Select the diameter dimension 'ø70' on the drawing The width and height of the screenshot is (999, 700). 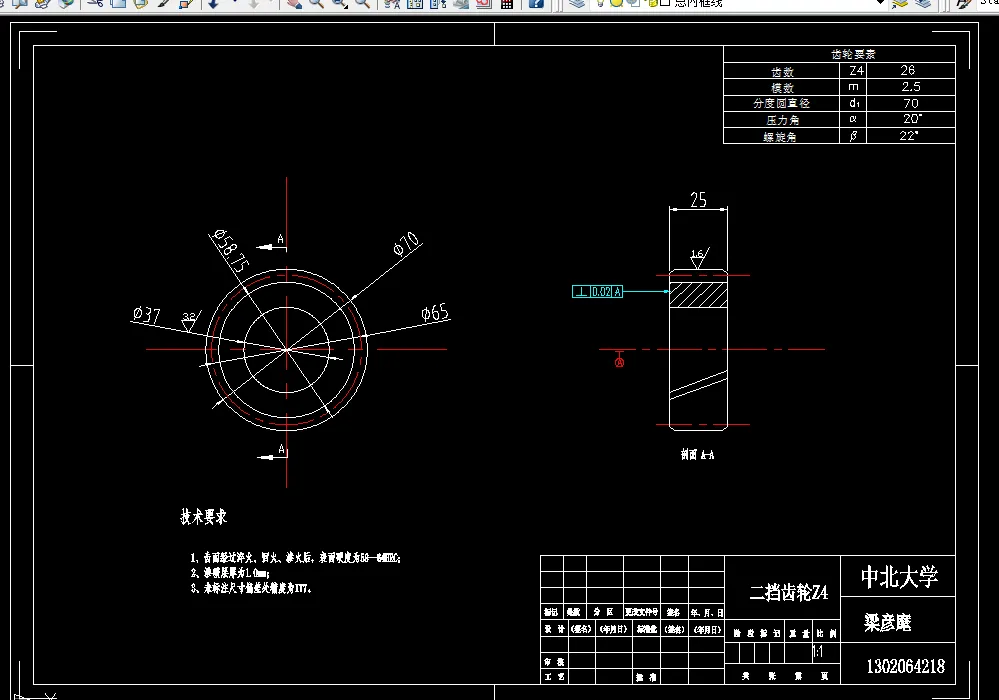(x=406, y=244)
